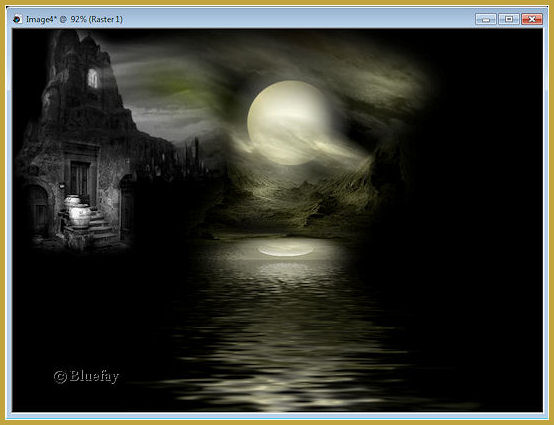Click the cypress tree silhouettes beside the house

193,157
